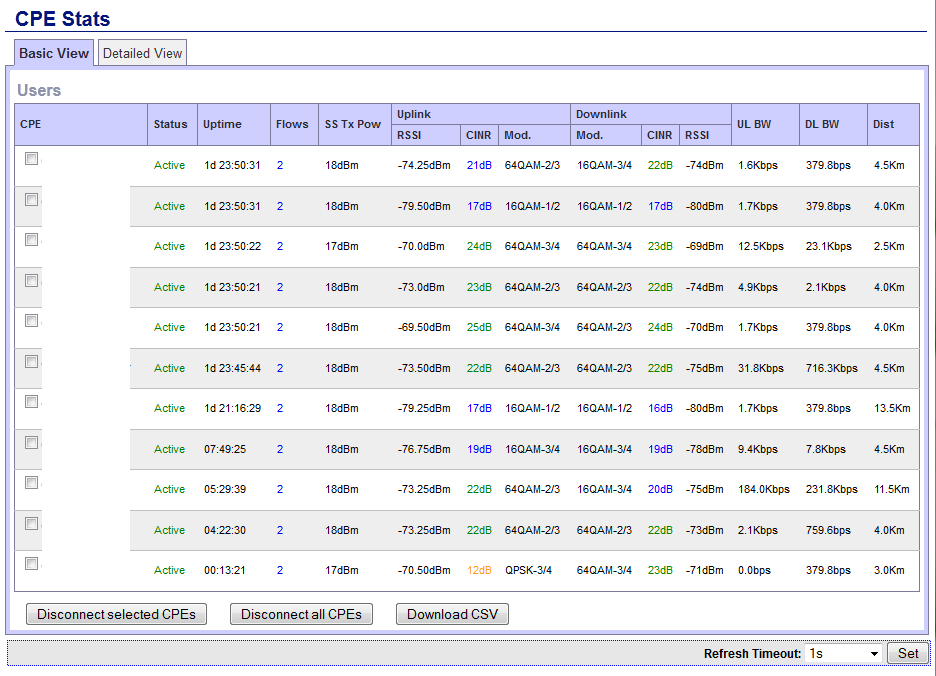This screenshot has width=936, height=676.
Task: Select the CPE at 13.5Km distance
Action: coord(32,402)
